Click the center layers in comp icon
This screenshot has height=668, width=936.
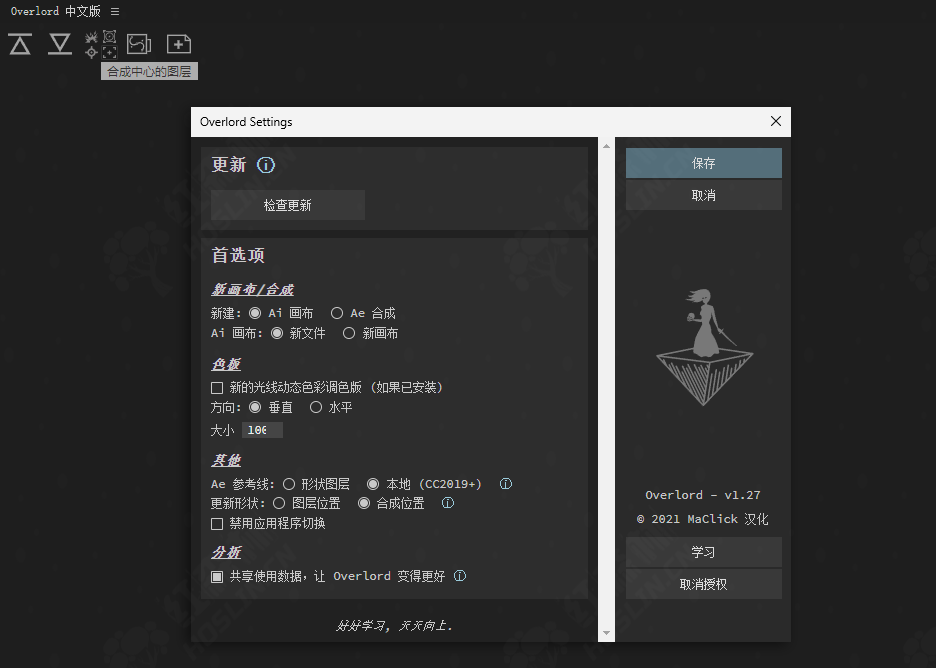(x=109, y=53)
